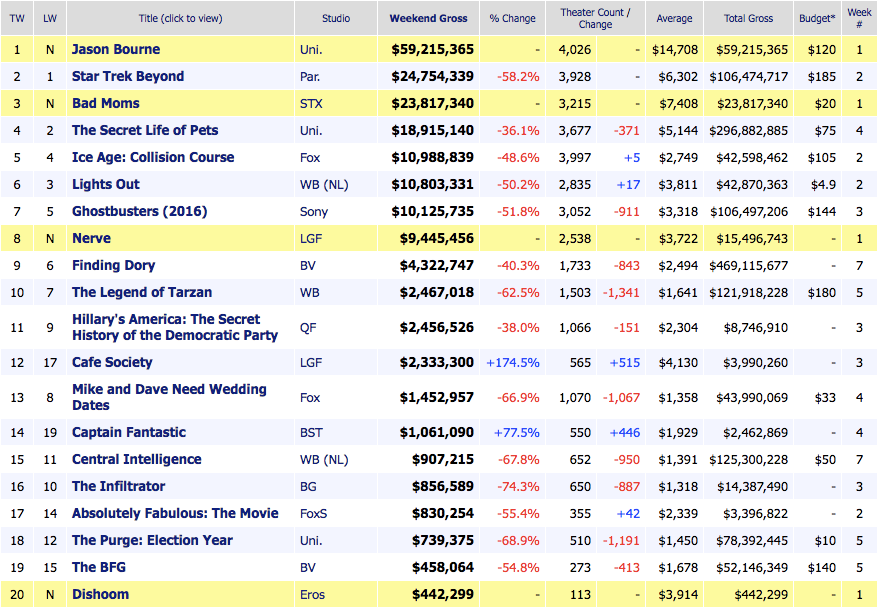
Task: Select the +174.5% change value
Action: pyautogui.click(x=512, y=363)
